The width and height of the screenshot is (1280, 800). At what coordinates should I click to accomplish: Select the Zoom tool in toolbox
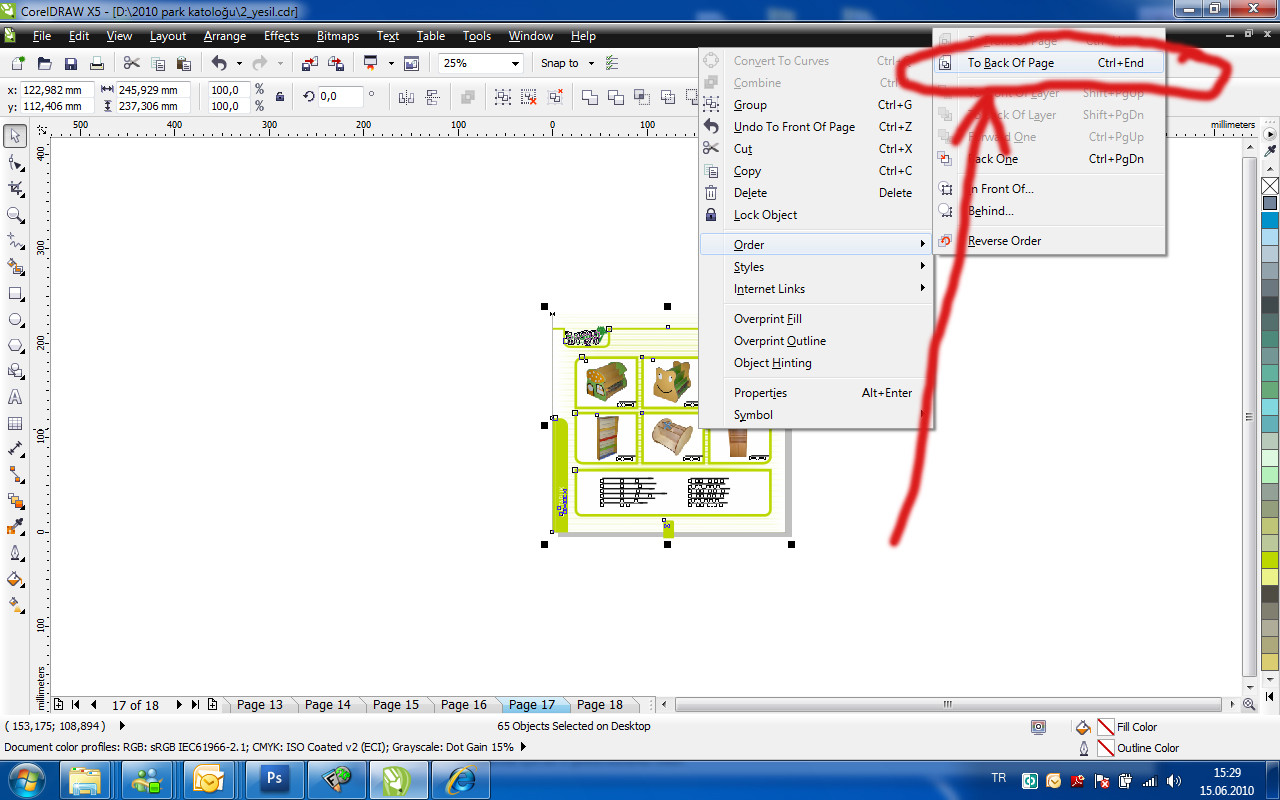[15, 215]
